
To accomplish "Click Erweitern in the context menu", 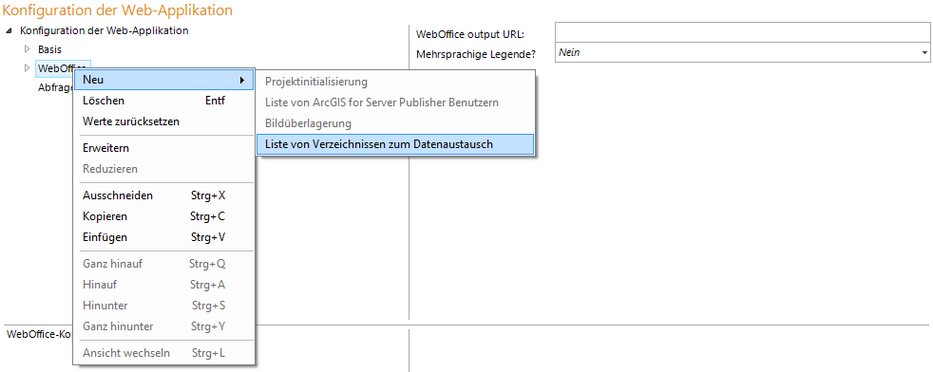I will [164, 148].
